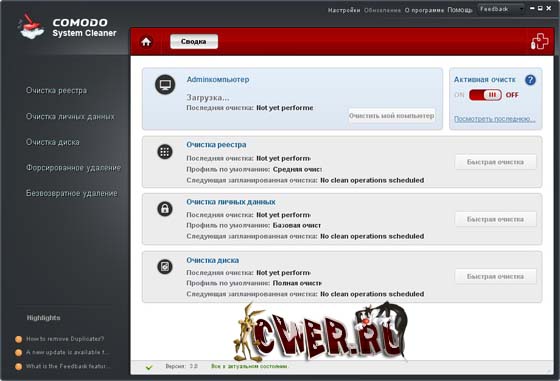This screenshot has width=560, height=381.
Task: Select Безвозвратное удаление in sidebar
Action: pyautogui.click(x=71, y=194)
